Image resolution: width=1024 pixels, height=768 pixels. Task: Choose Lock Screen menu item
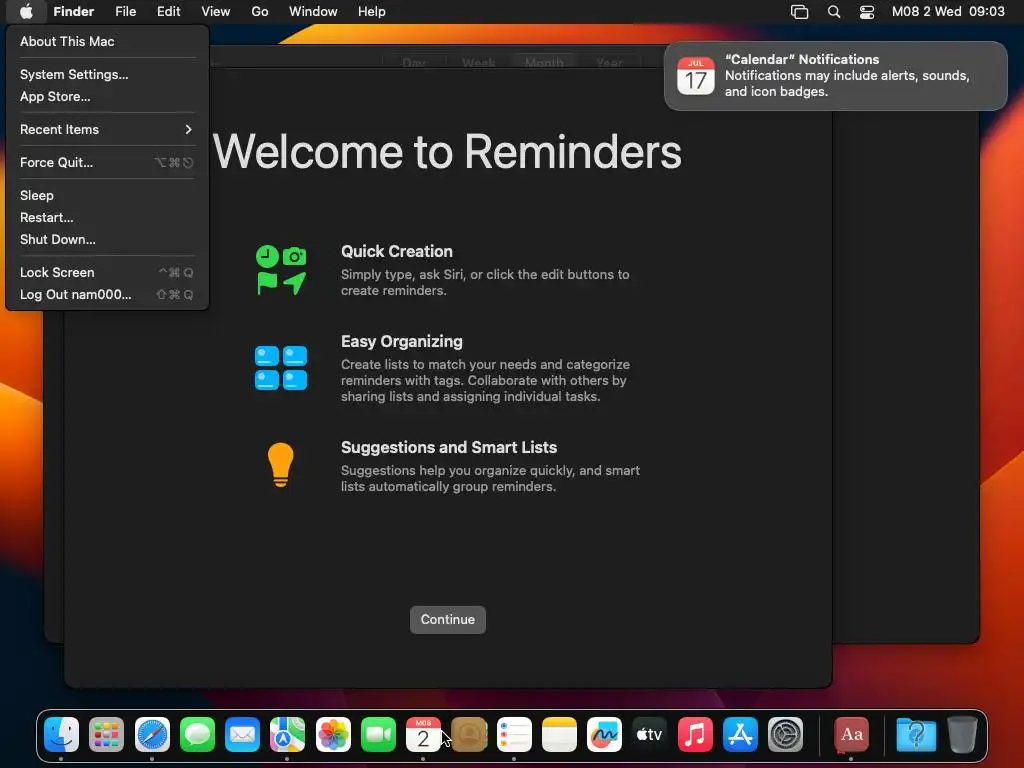click(x=107, y=272)
